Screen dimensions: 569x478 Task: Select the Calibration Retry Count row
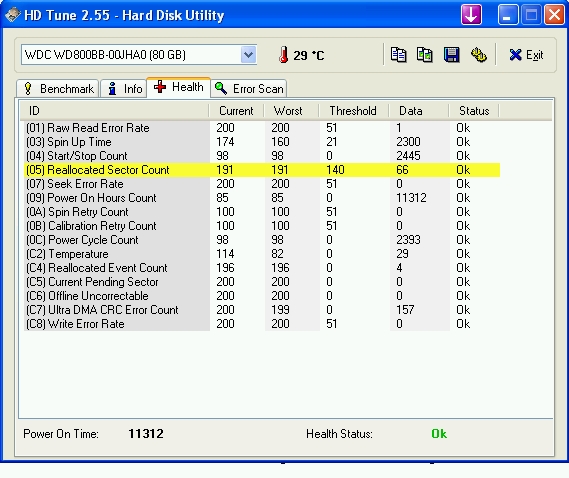coord(262,226)
